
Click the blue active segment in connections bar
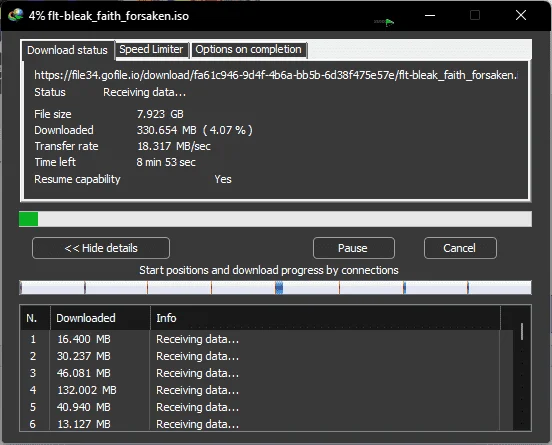(x=279, y=288)
